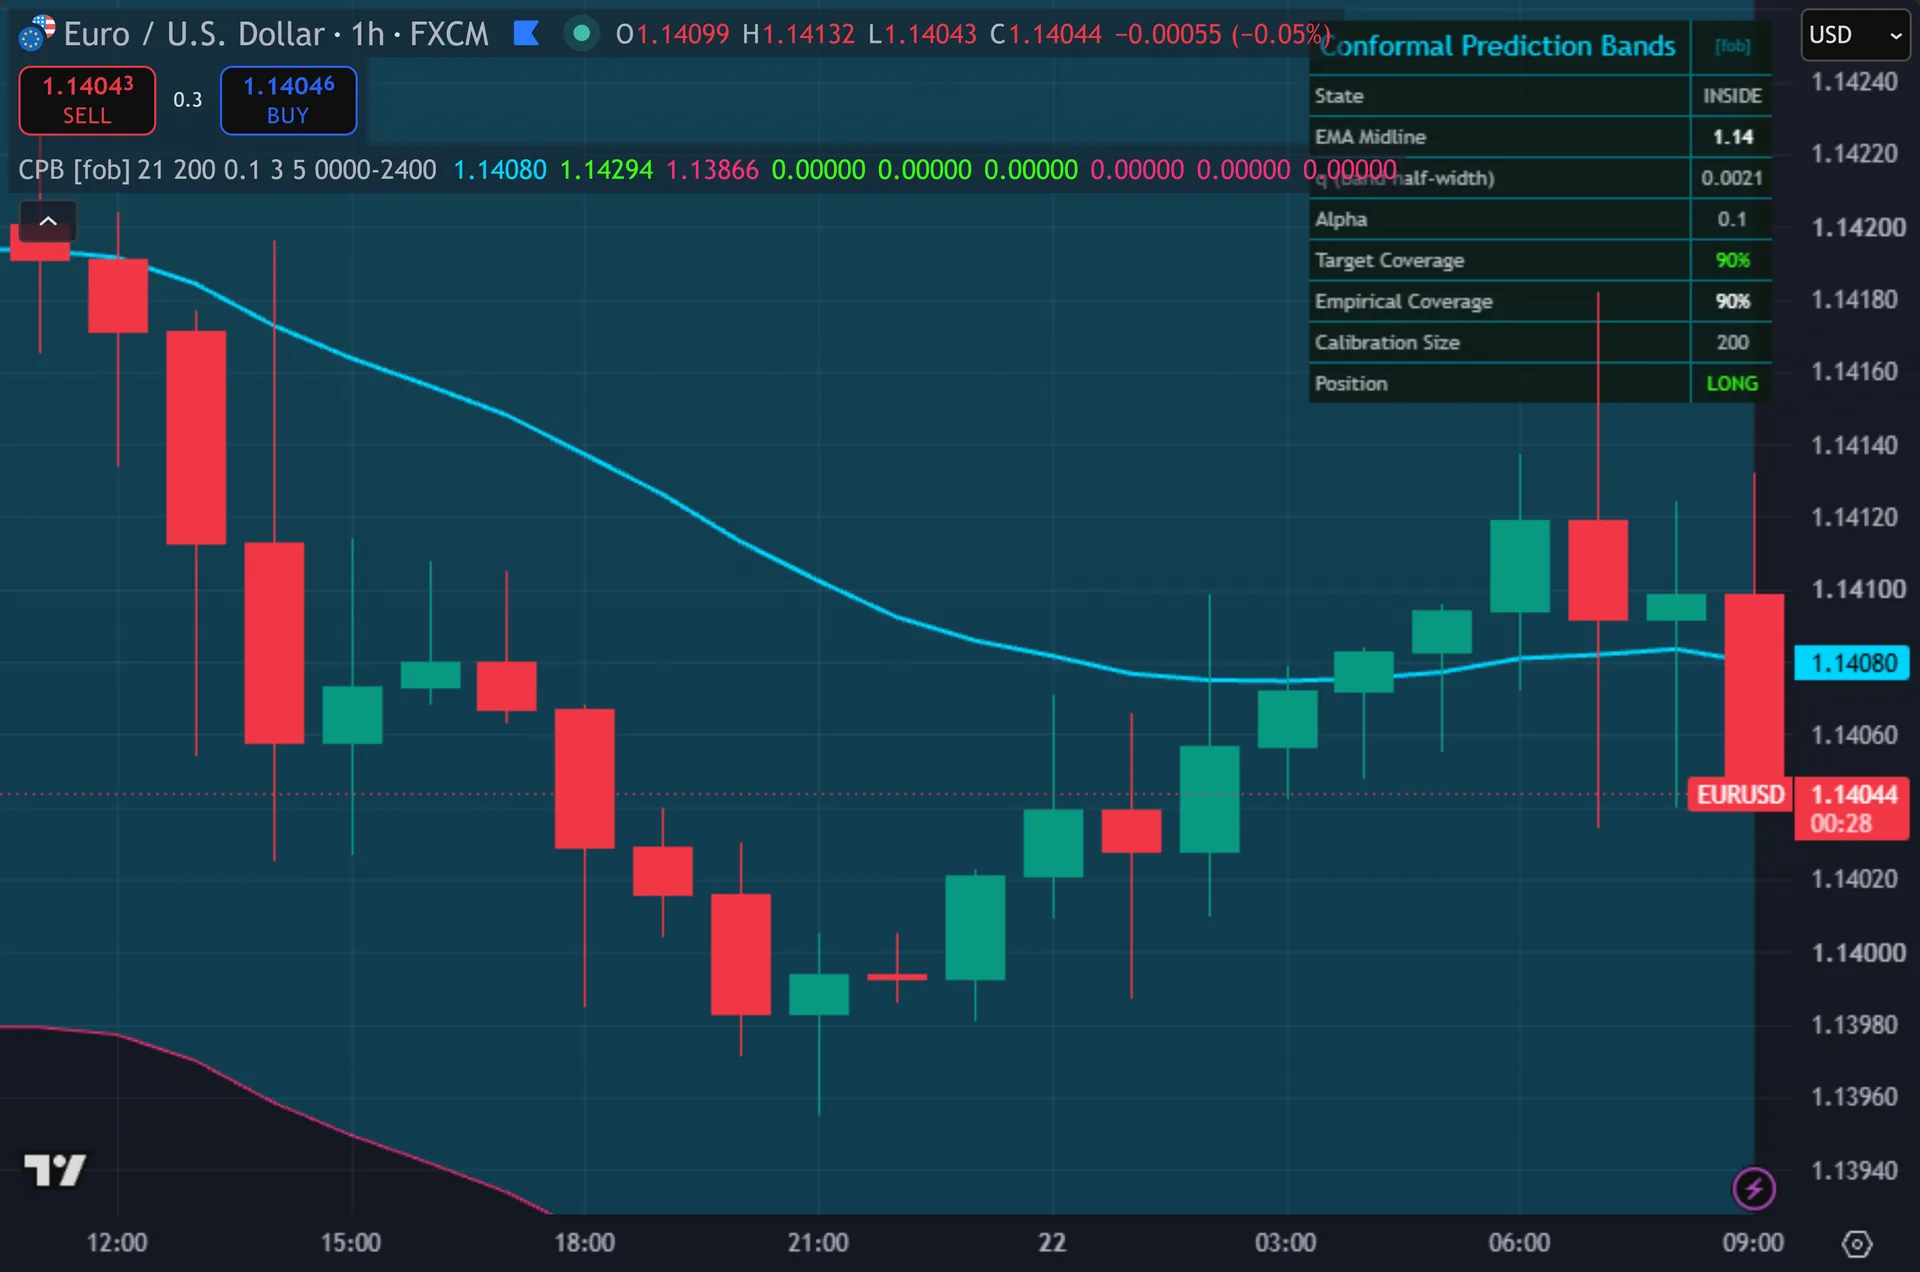Viewport: 1920px width, 1272px height.
Task: Click the Conformal Prediction Bands table title
Action: pos(1497,46)
